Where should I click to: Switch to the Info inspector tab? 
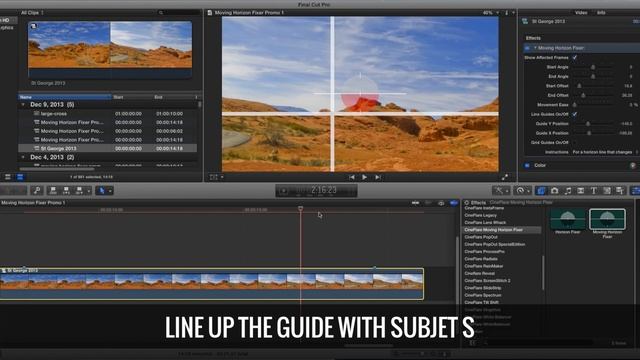click(x=601, y=13)
